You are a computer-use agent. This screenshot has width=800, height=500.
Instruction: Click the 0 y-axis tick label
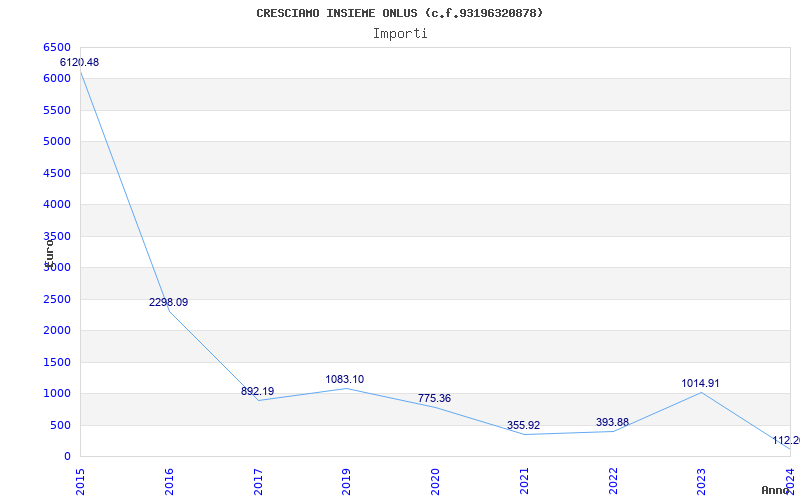pyautogui.click(x=67, y=457)
